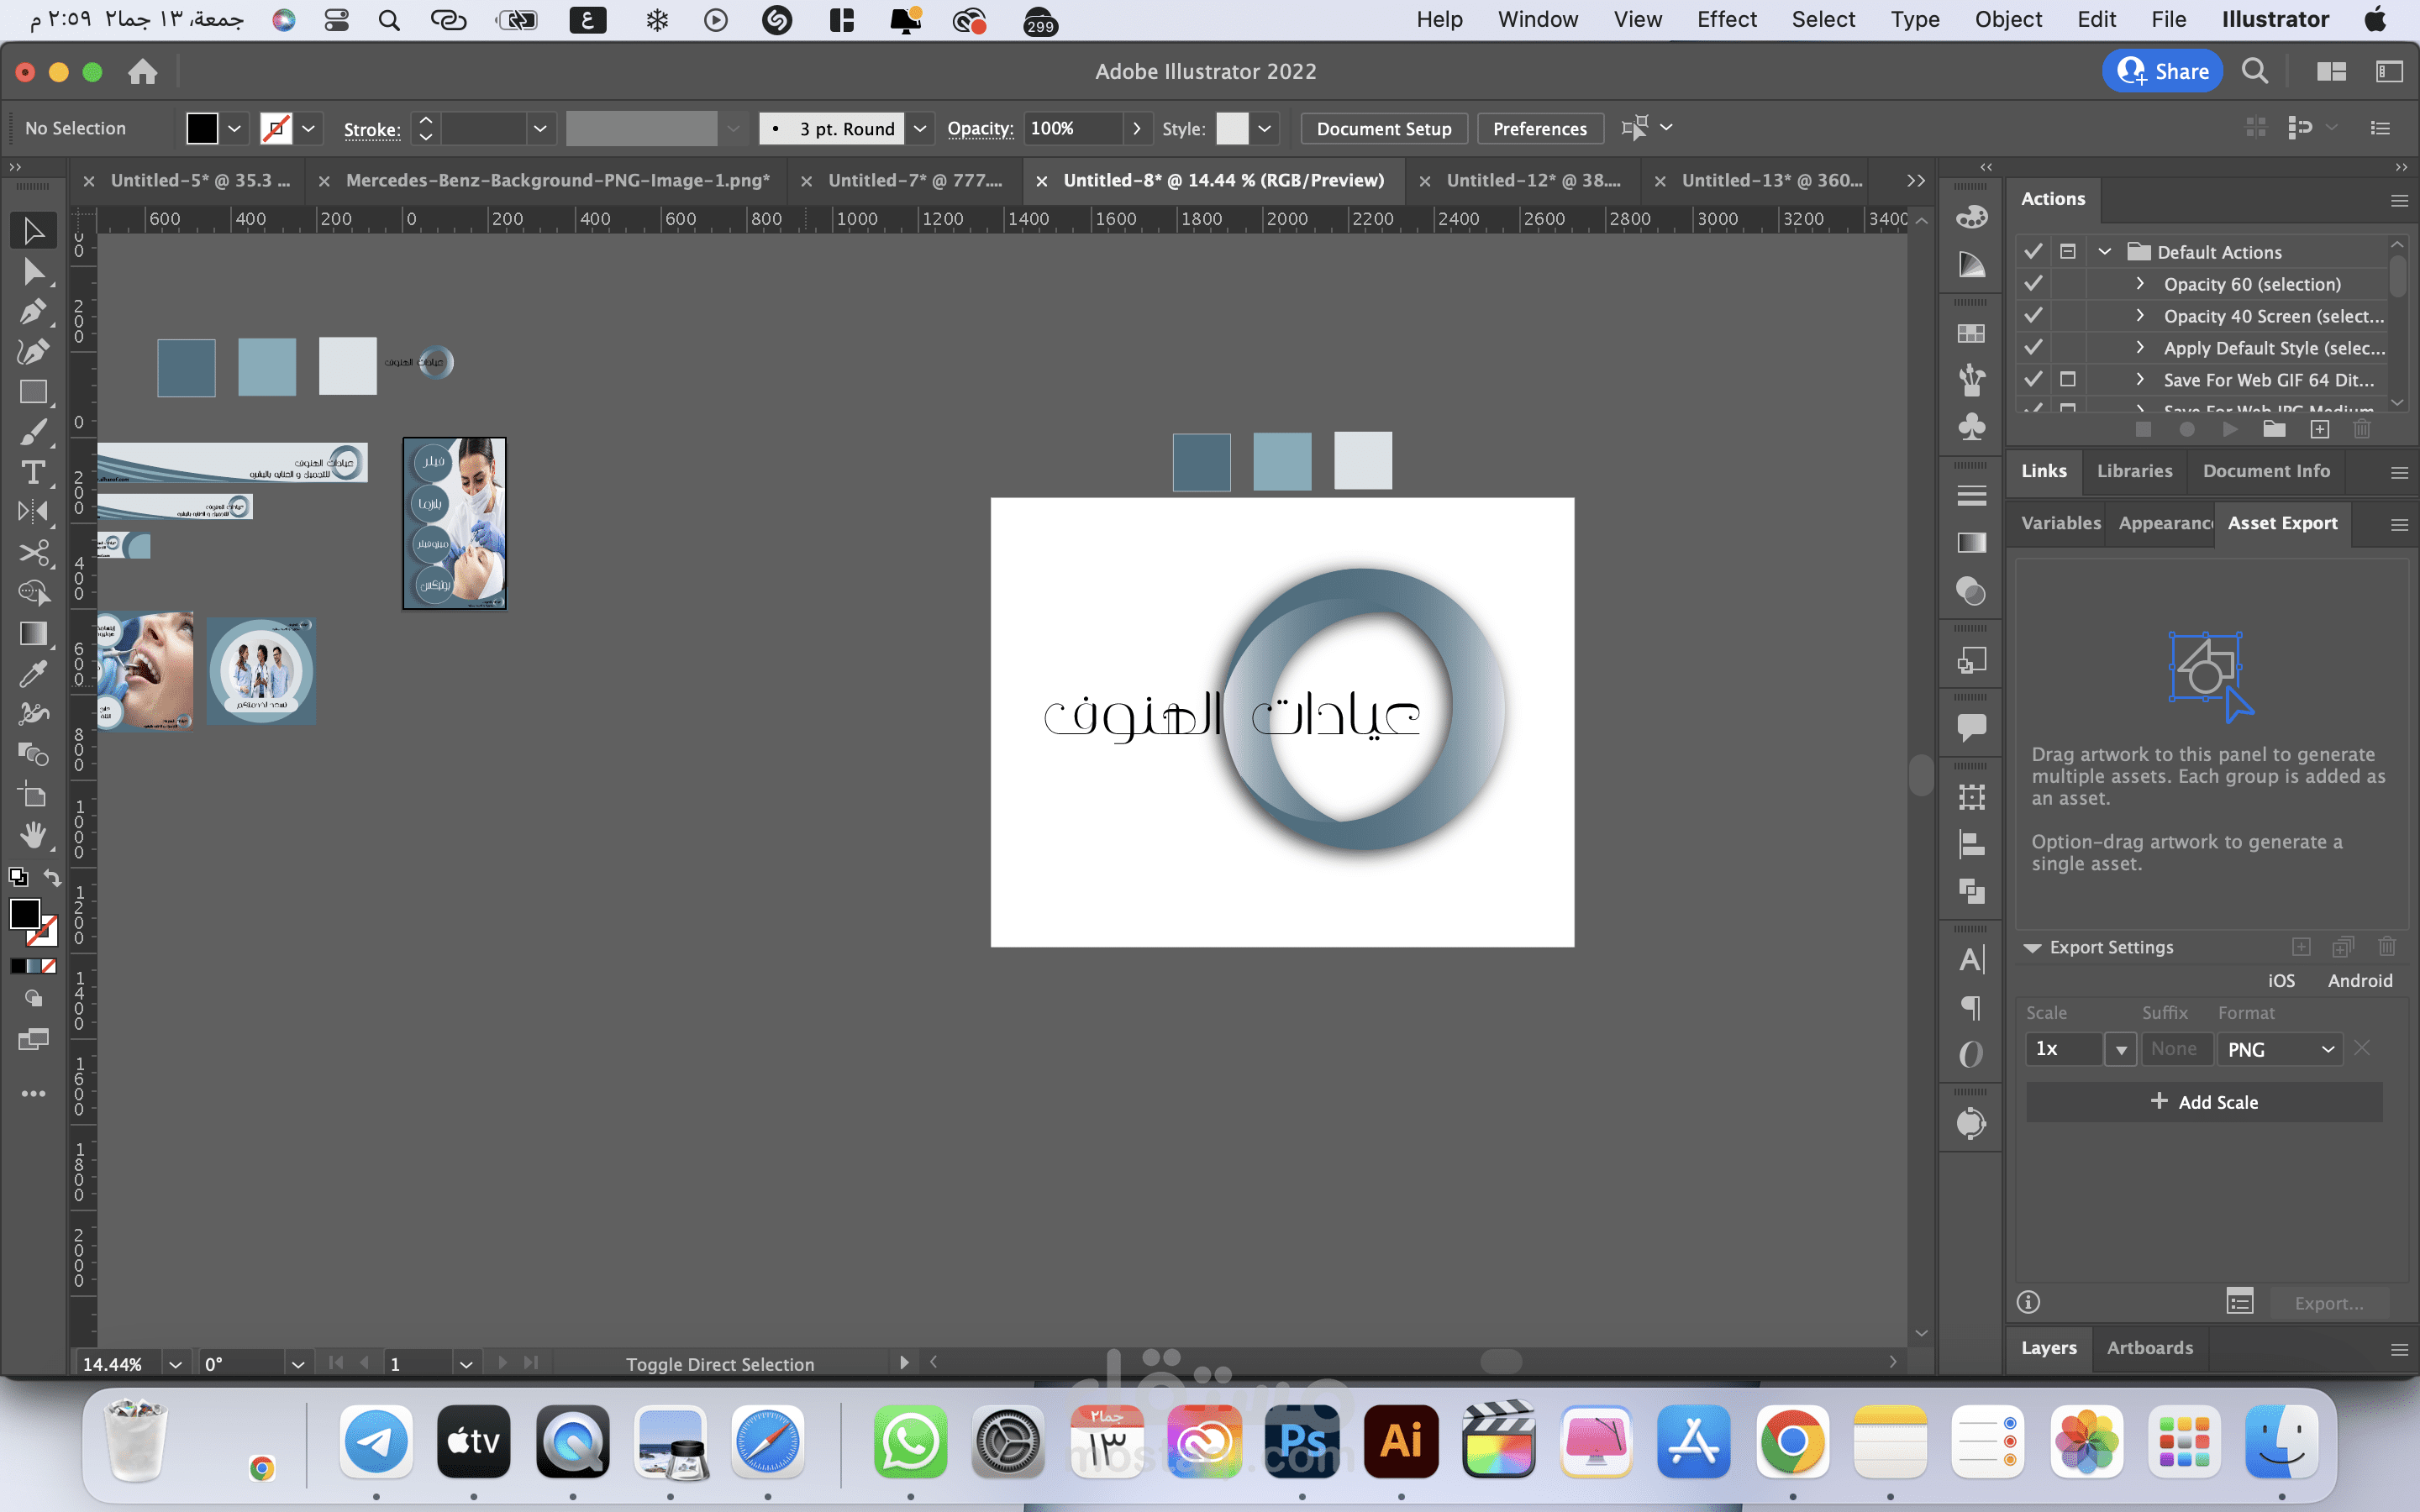Select the Rectangle tool

coord(32,392)
